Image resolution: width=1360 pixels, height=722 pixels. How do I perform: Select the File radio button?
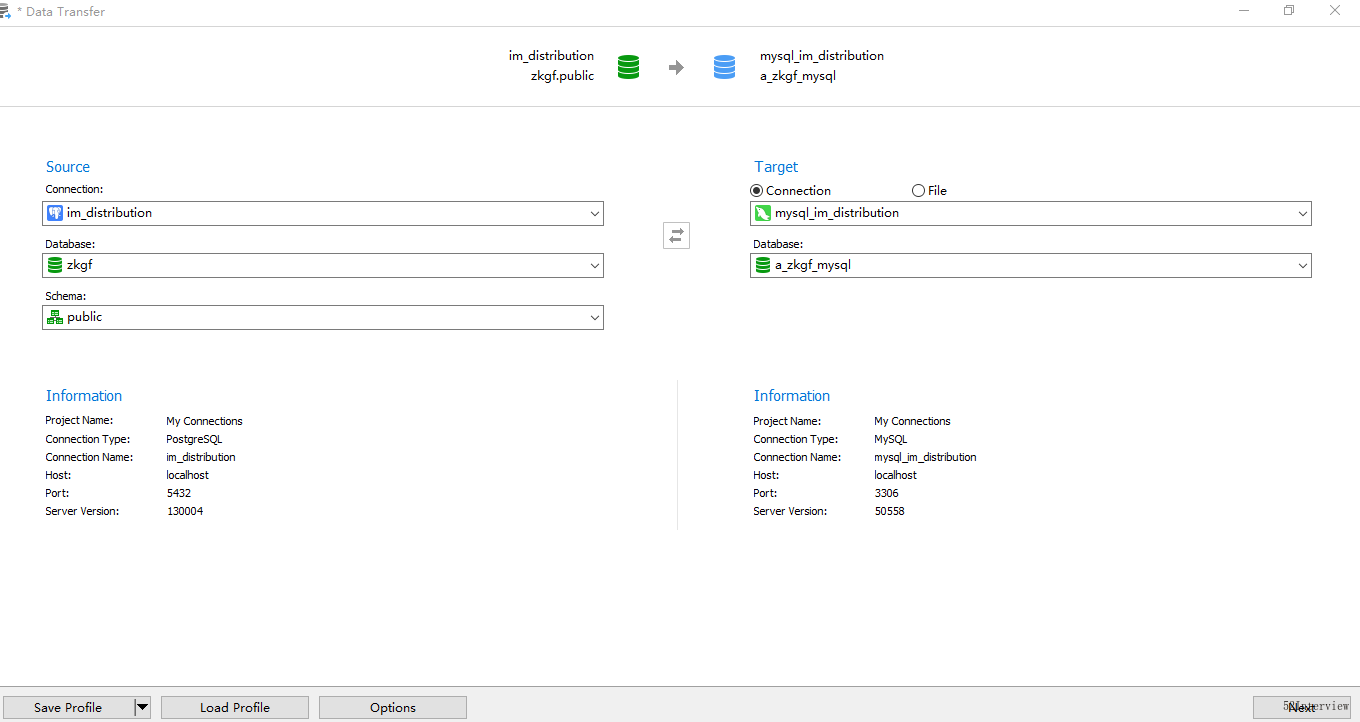[x=918, y=191]
